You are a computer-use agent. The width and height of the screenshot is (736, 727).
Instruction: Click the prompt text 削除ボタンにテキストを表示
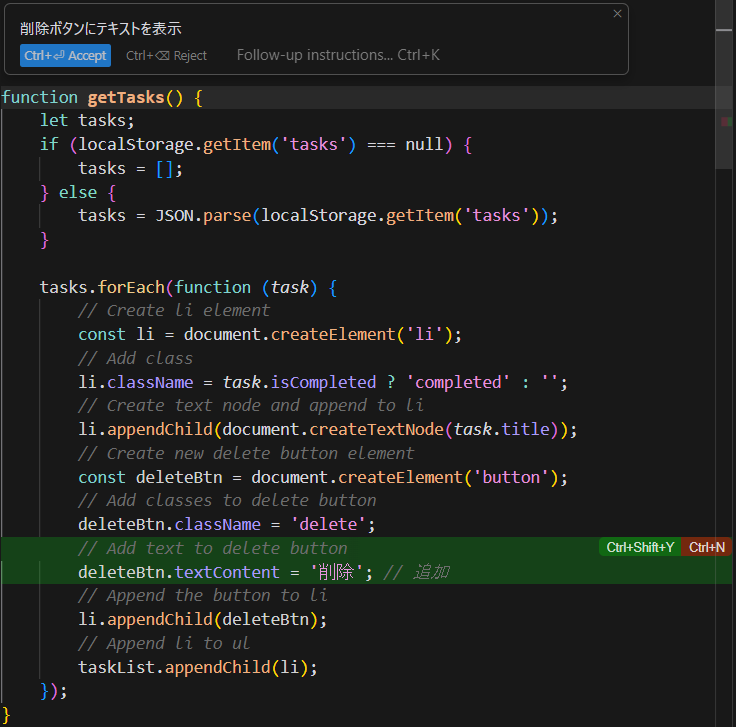click(100, 29)
